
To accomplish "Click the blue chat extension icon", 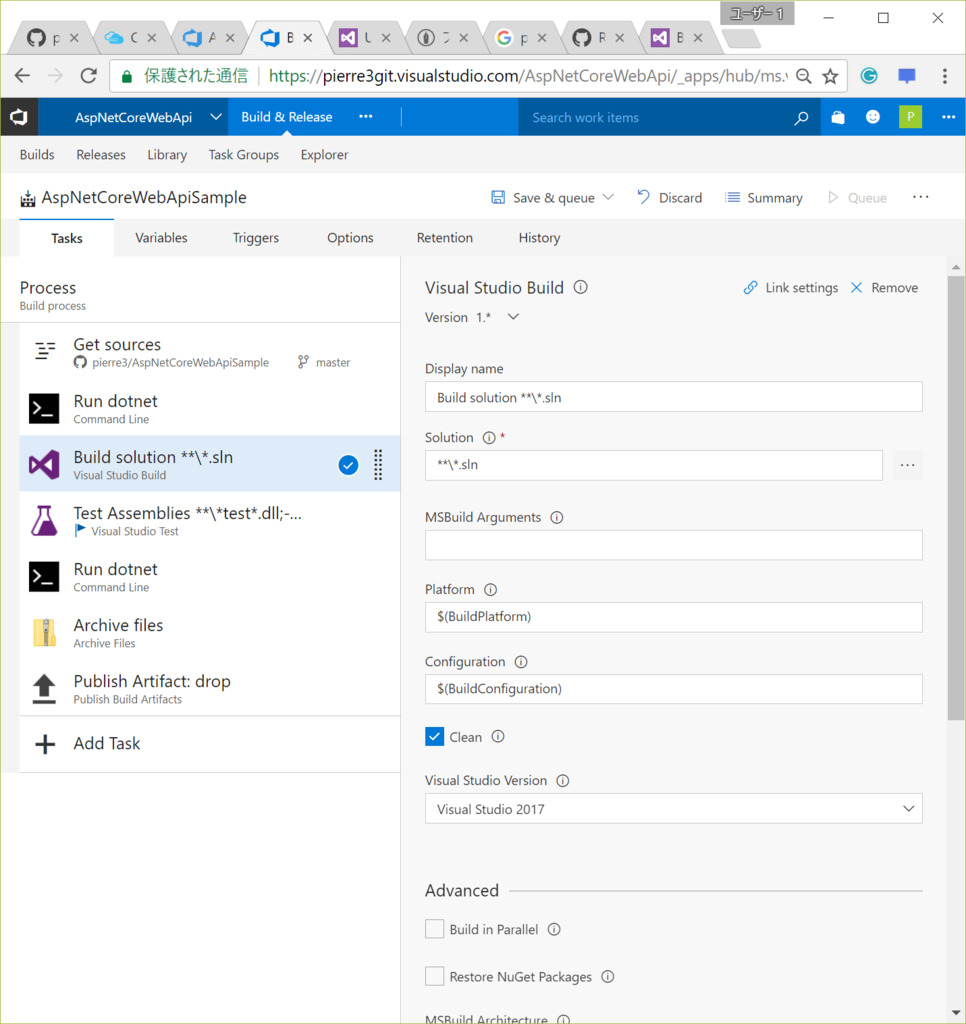I will pos(907,76).
